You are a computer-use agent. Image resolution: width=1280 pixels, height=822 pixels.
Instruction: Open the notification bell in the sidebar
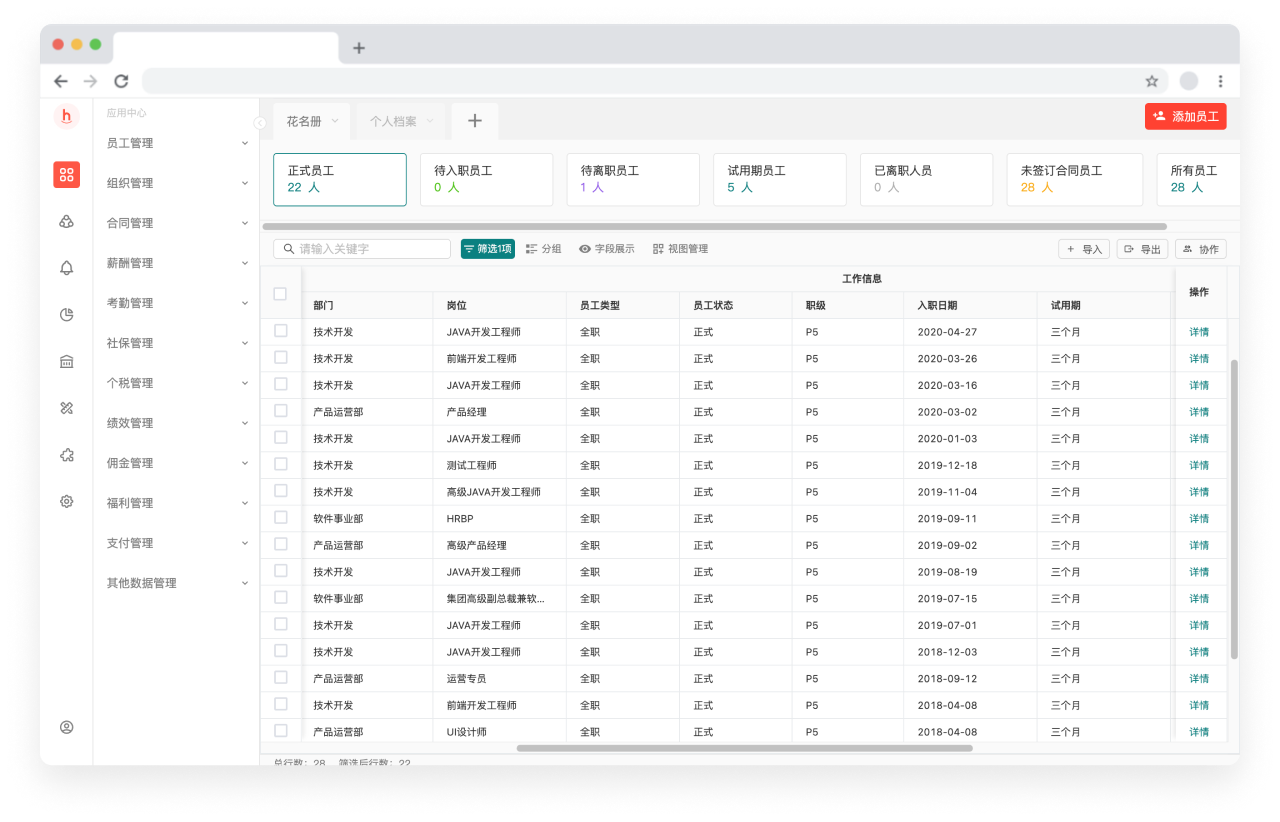coord(67,268)
